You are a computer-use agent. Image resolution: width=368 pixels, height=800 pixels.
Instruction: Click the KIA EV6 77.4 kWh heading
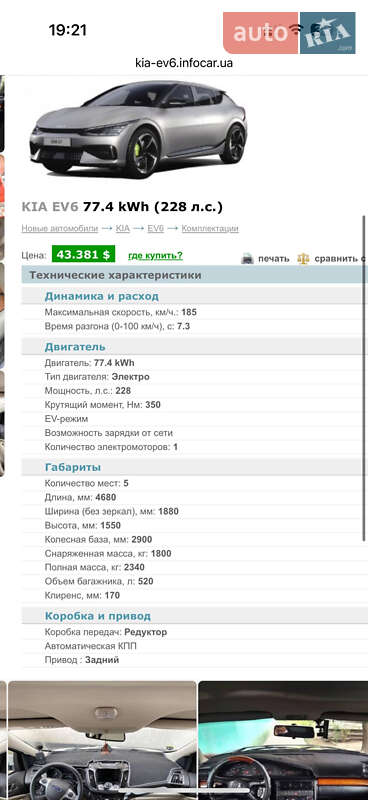pyautogui.click(x=122, y=207)
